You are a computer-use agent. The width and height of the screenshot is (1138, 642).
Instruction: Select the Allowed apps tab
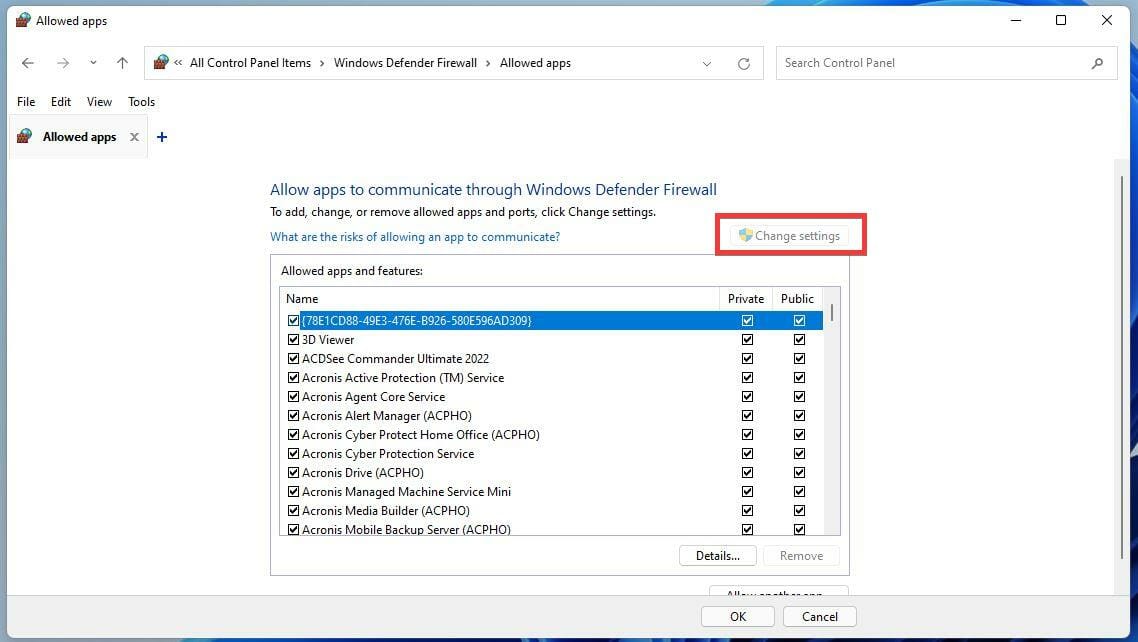tap(79, 136)
